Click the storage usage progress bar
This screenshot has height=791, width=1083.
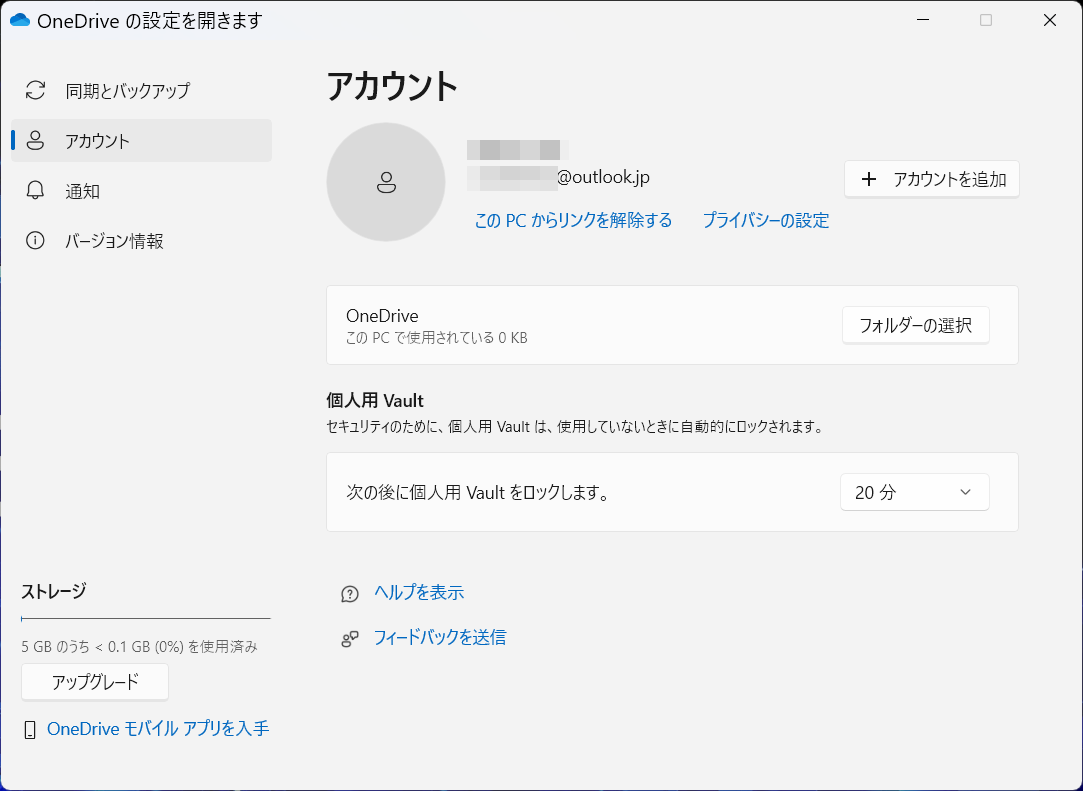[146, 618]
